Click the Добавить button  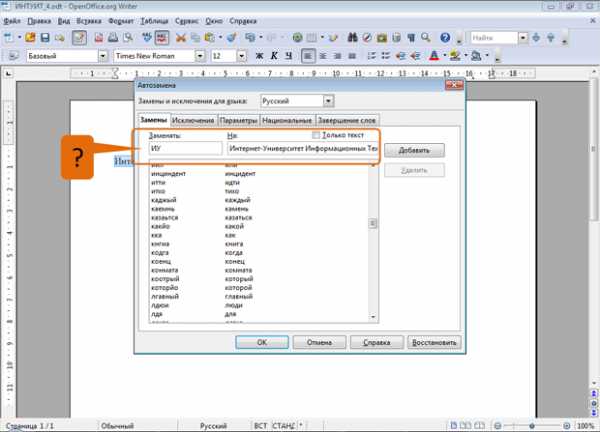tap(414, 150)
